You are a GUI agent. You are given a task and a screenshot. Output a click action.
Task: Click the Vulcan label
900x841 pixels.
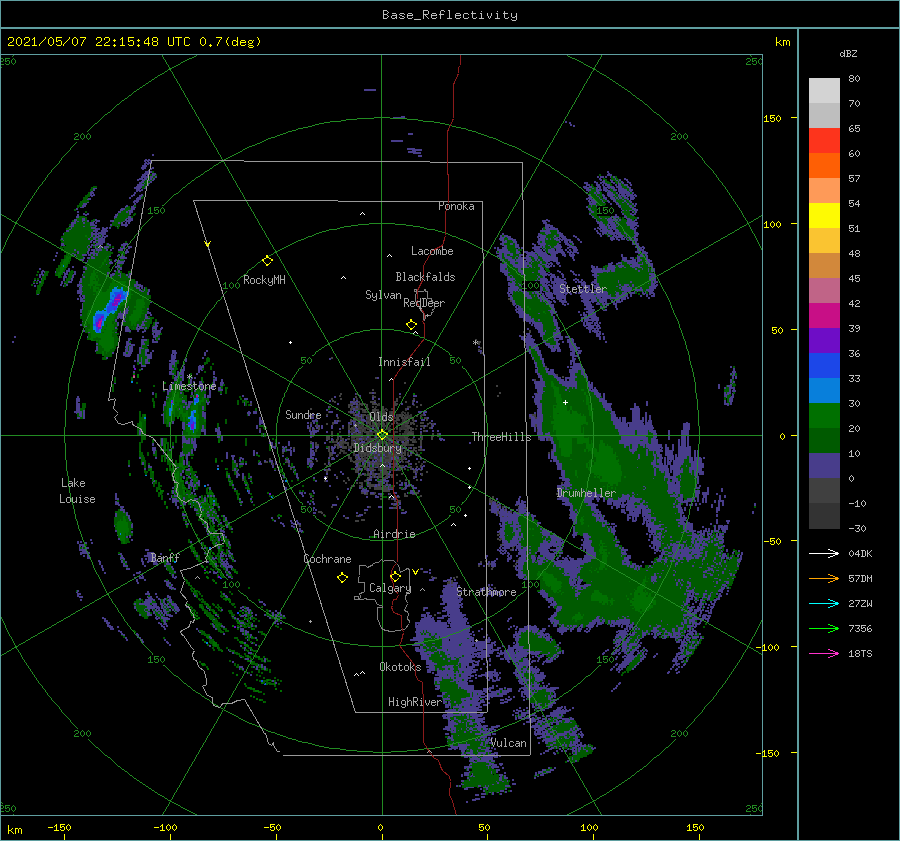(509, 743)
